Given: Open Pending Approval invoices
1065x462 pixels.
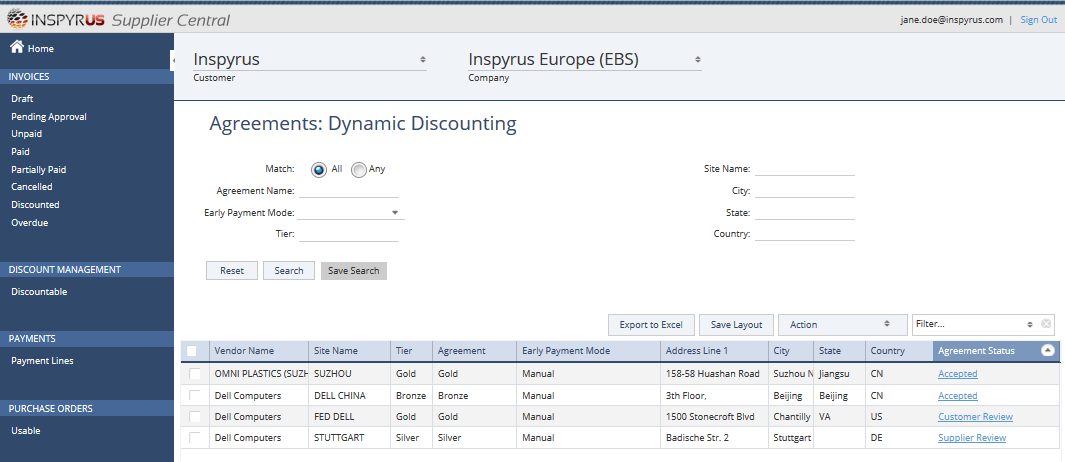Looking at the screenshot, I should (49, 116).
